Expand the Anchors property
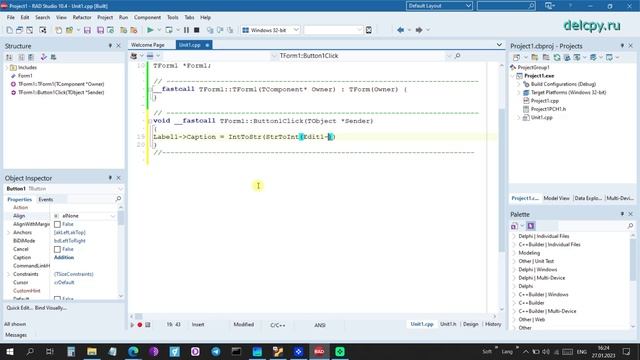Screen dimensions: 640x360 pyautogui.click(x=9, y=233)
